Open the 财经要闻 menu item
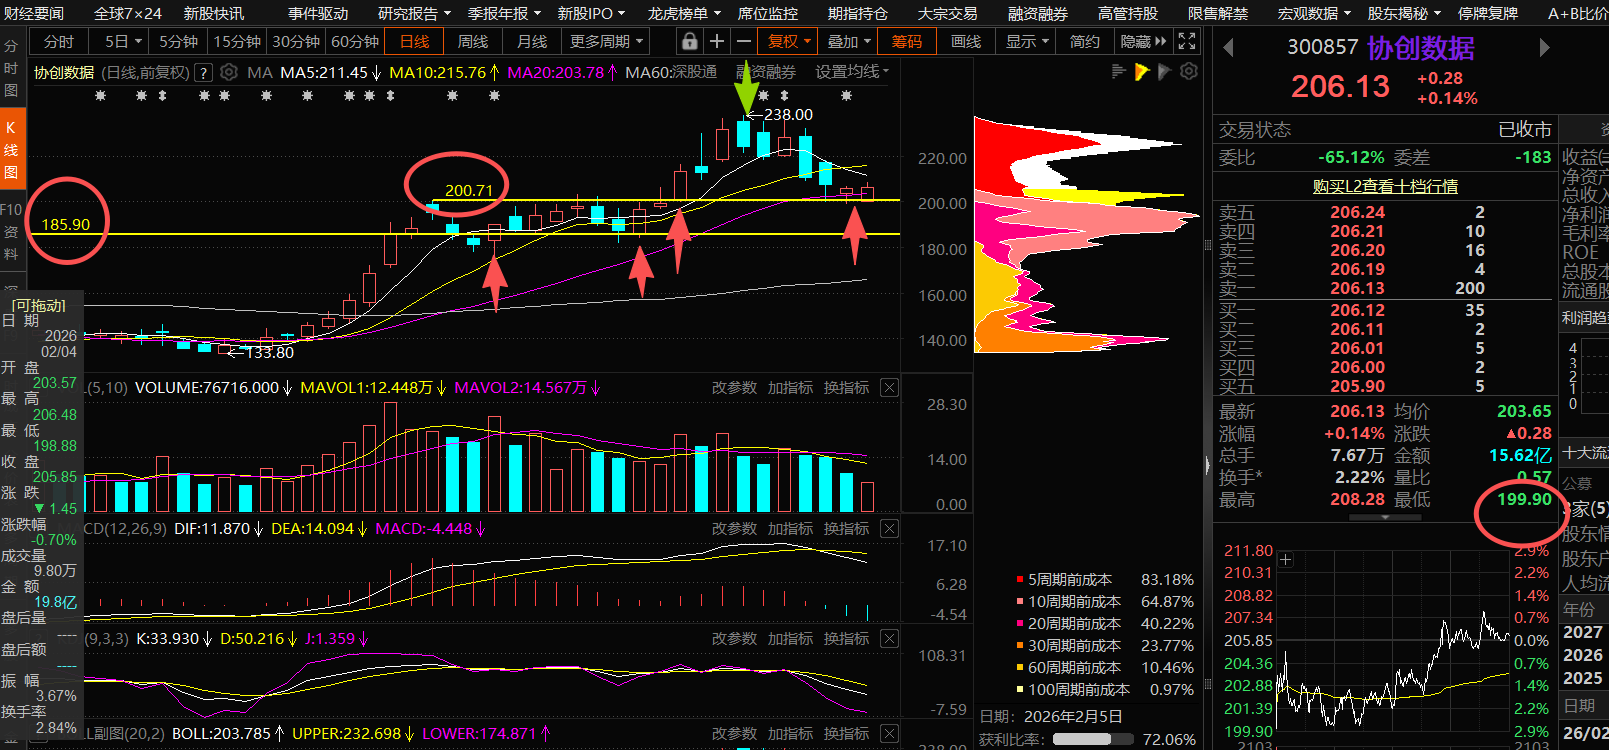 coord(34,13)
